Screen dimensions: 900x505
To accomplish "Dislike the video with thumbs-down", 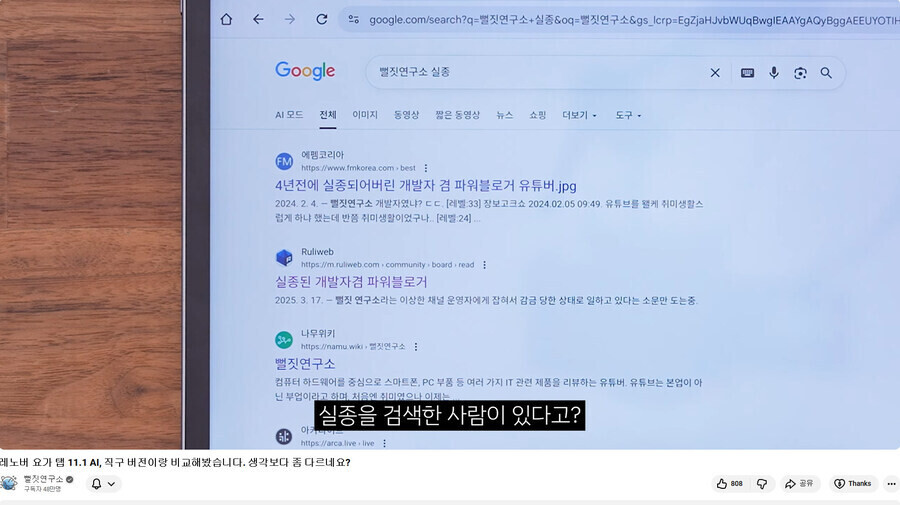I will pyautogui.click(x=762, y=484).
